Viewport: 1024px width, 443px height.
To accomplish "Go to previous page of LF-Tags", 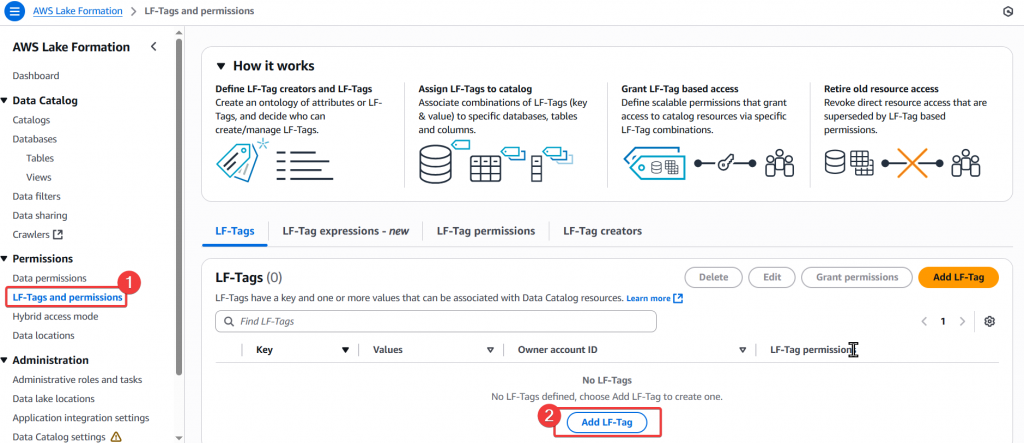I will pyautogui.click(x=923, y=321).
